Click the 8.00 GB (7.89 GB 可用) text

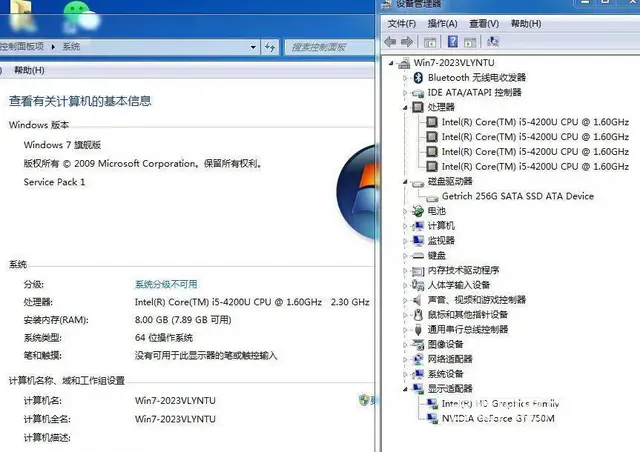click(183, 320)
